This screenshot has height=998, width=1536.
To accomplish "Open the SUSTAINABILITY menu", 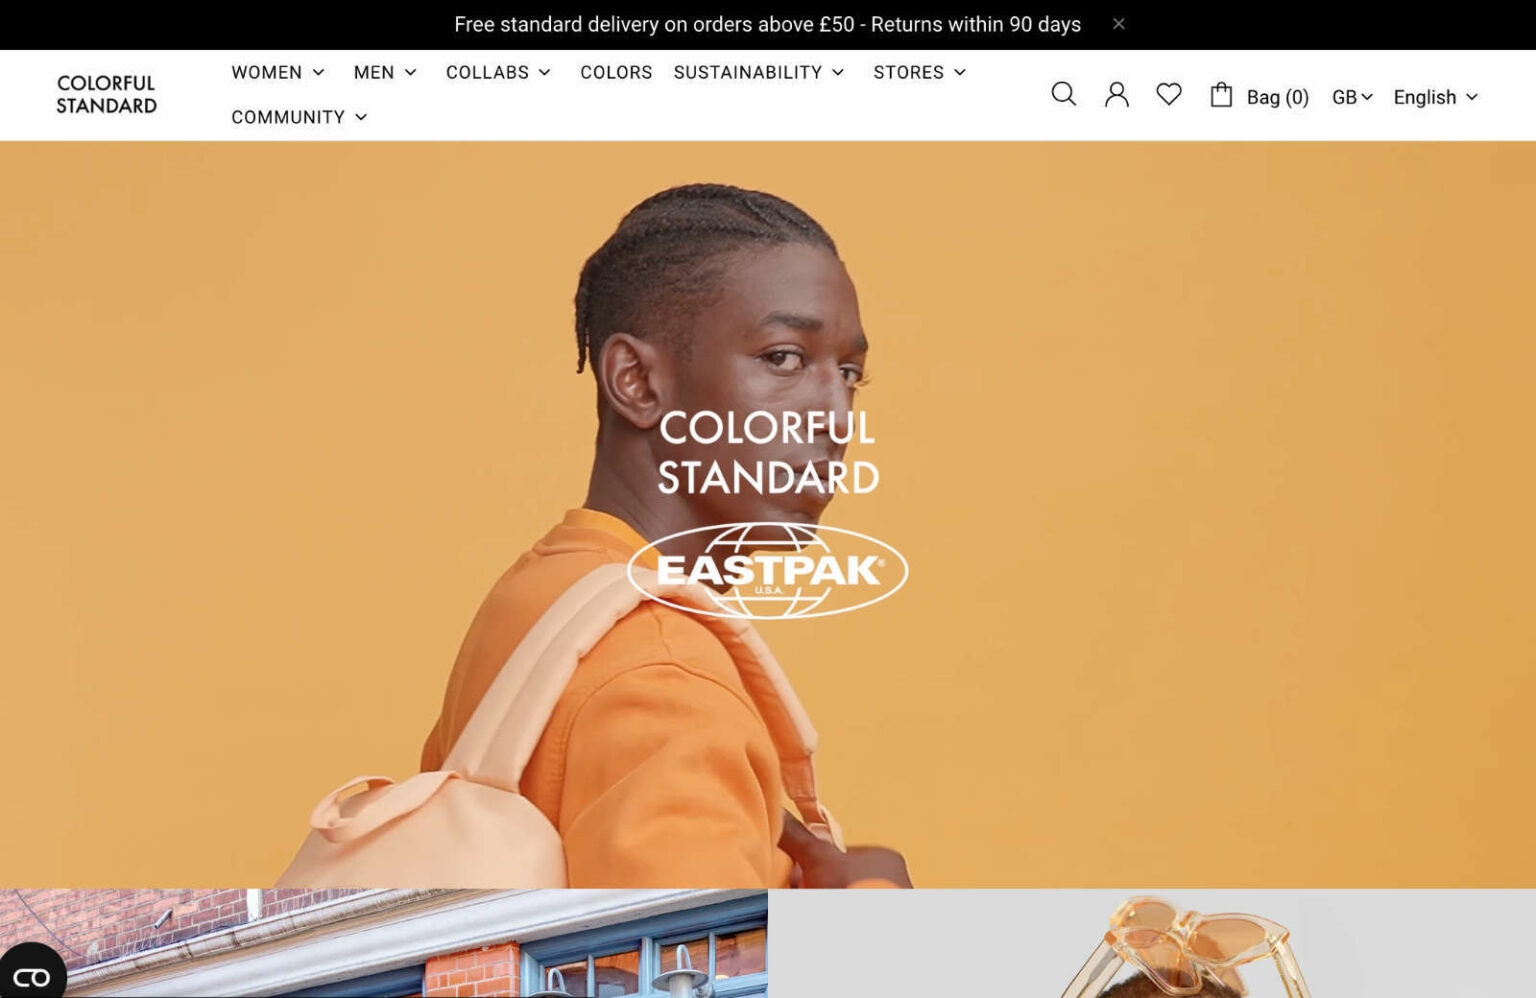I will [759, 72].
